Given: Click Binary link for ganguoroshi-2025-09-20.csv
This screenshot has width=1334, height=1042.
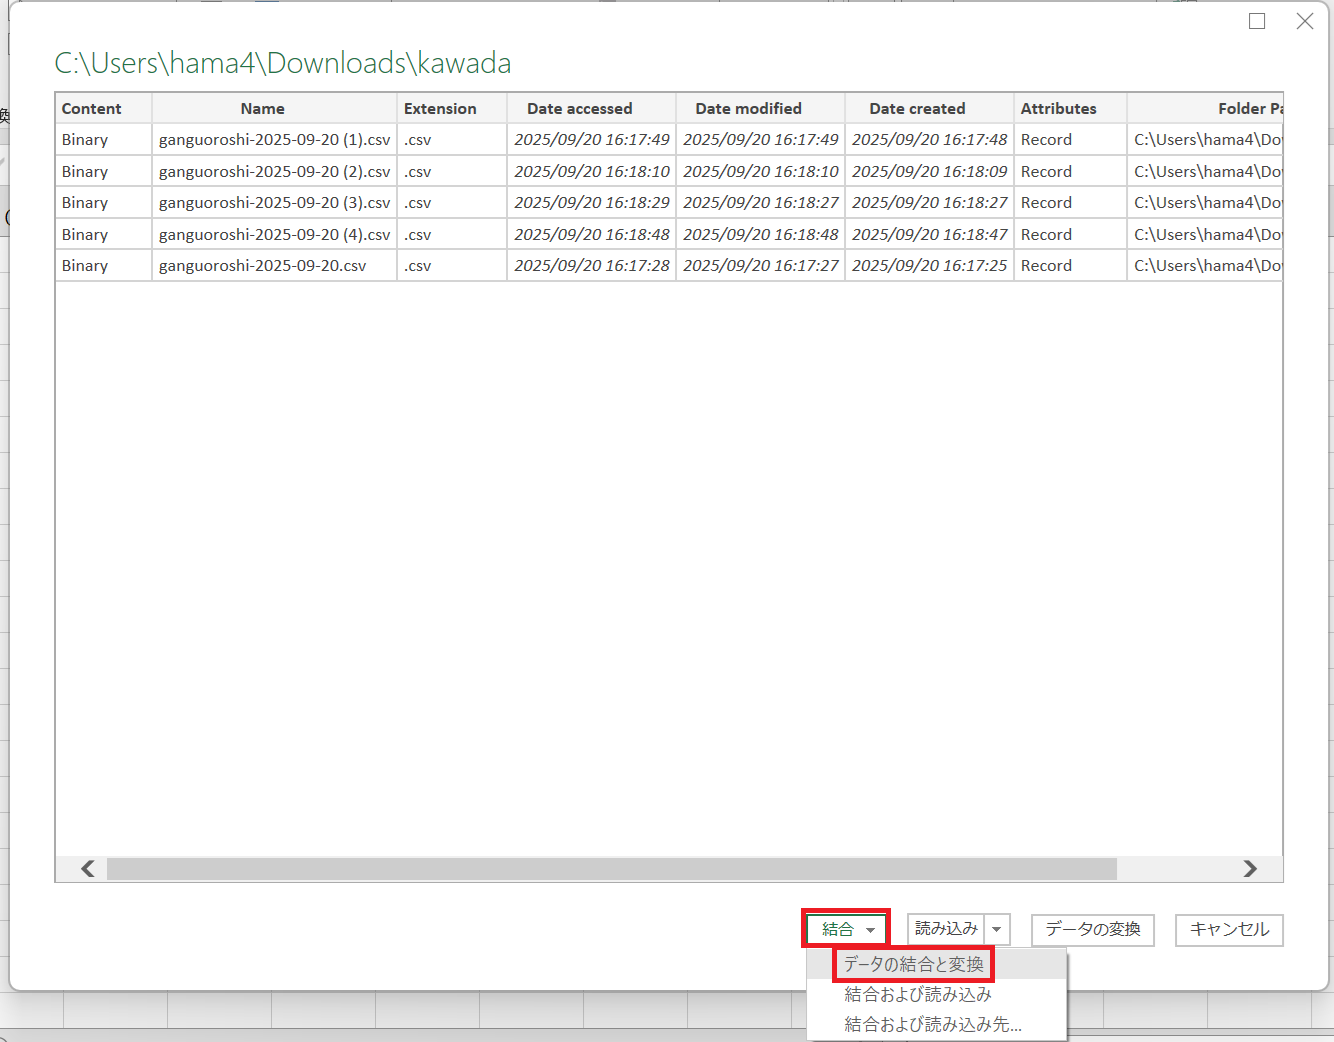Looking at the screenshot, I should [x=85, y=266].
